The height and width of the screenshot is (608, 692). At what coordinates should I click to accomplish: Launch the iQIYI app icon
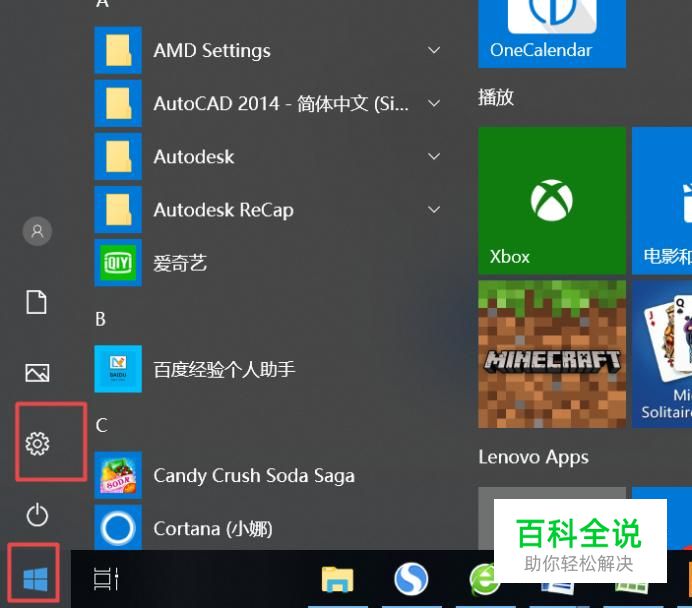(118, 263)
